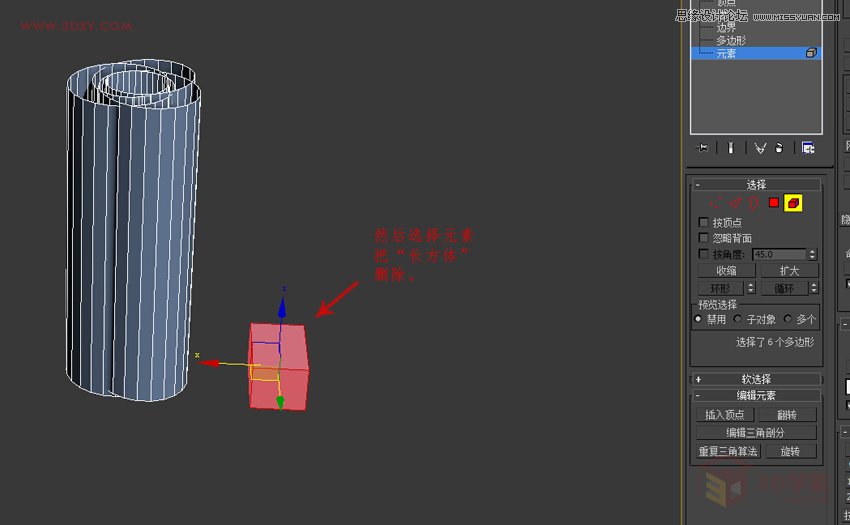Select 边界 in the modifier stack
Screen dimensions: 850x525
[726, 28]
